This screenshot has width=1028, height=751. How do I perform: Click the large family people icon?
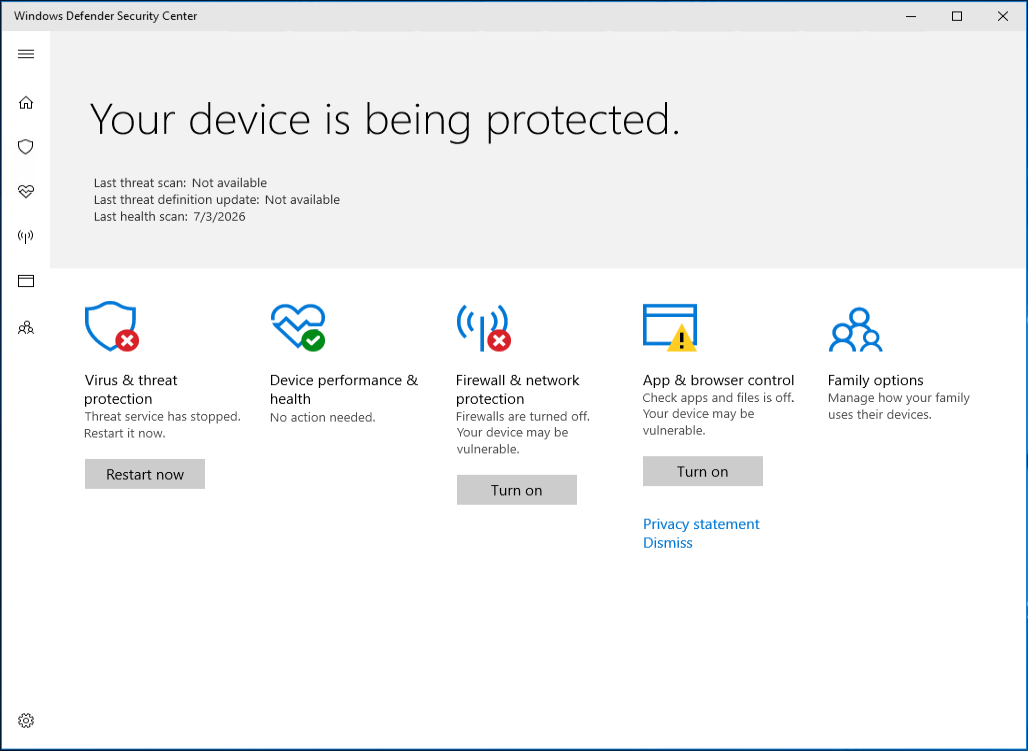click(x=856, y=330)
